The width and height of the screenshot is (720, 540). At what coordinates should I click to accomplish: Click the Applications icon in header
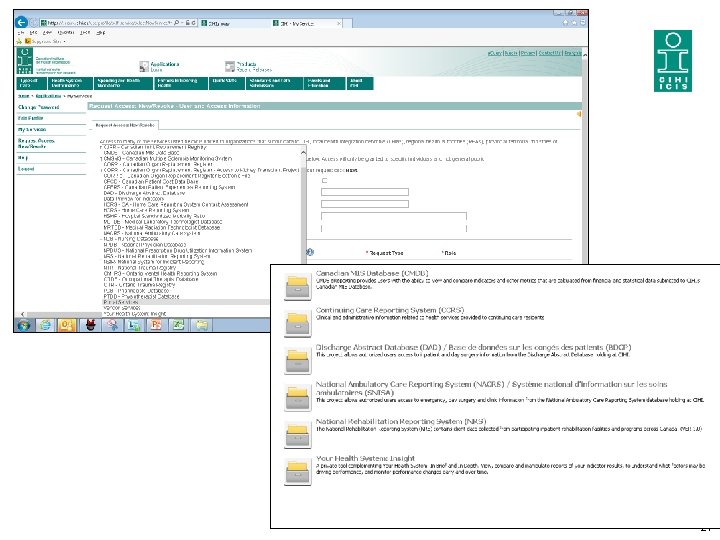[143, 67]
